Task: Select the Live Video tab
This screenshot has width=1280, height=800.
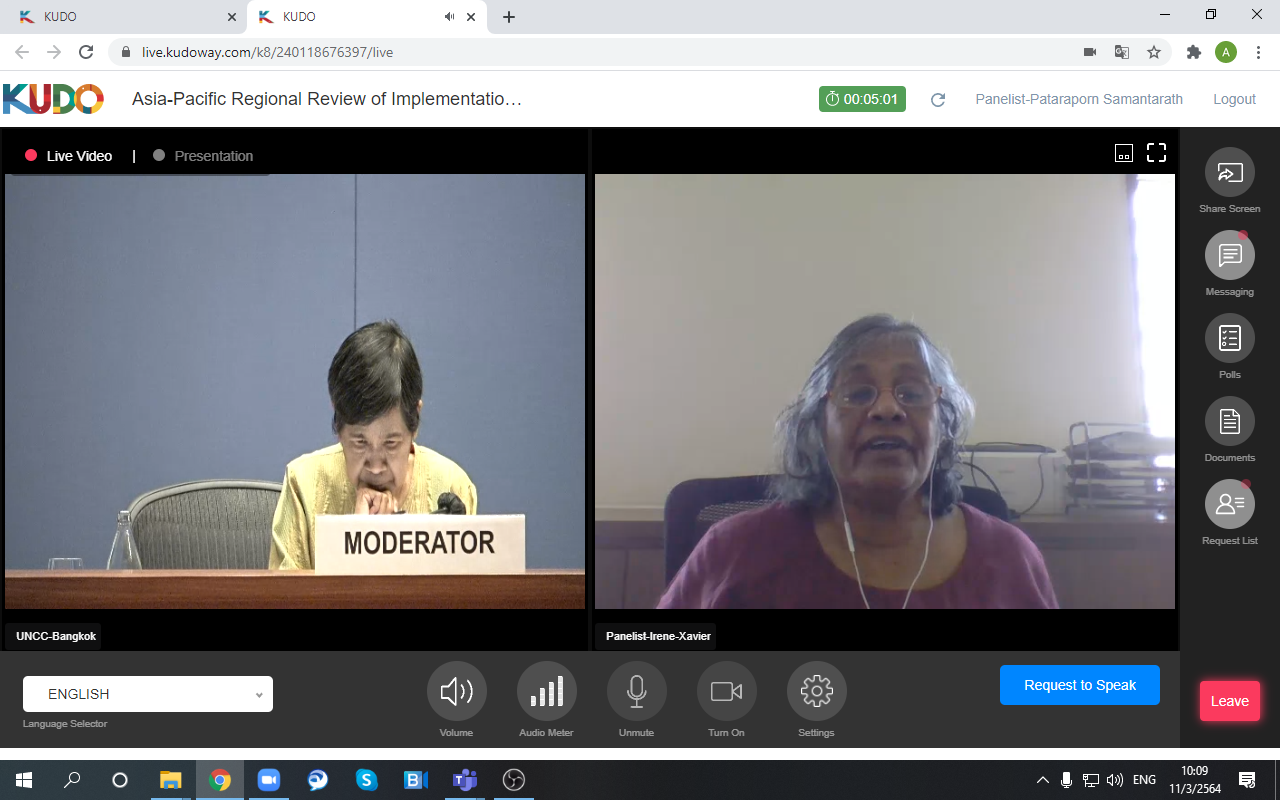Action: coord(69,156)
